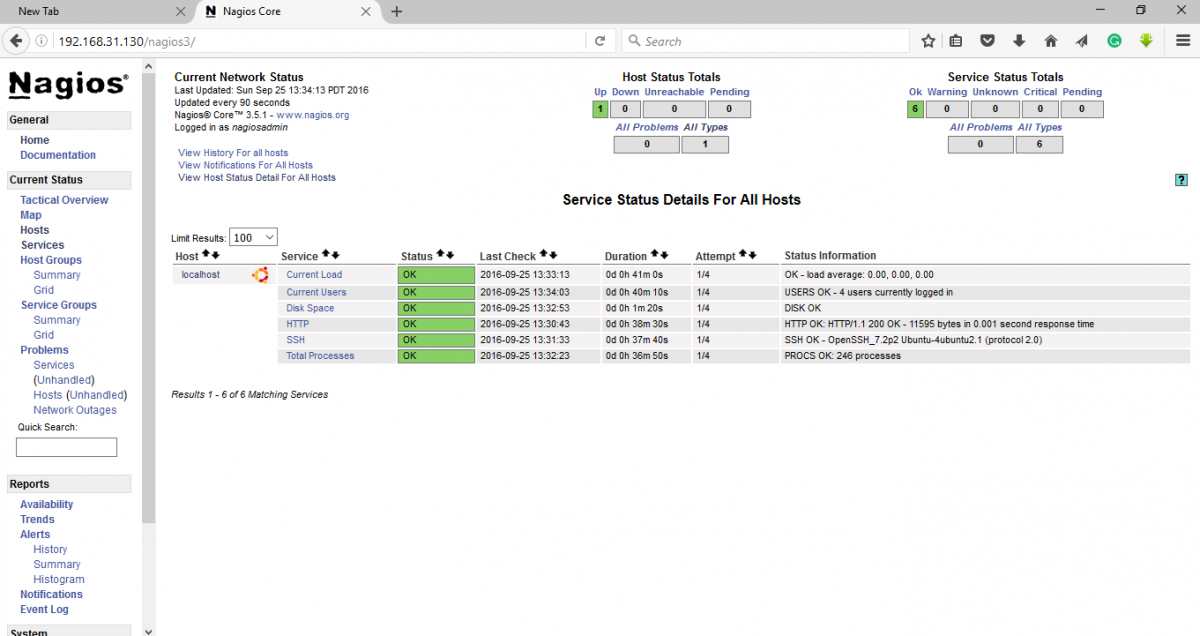The height and width of the screenshot is (636, 1200).
Task: Click the site information icon in address bar
Action: tap(42, 42)
